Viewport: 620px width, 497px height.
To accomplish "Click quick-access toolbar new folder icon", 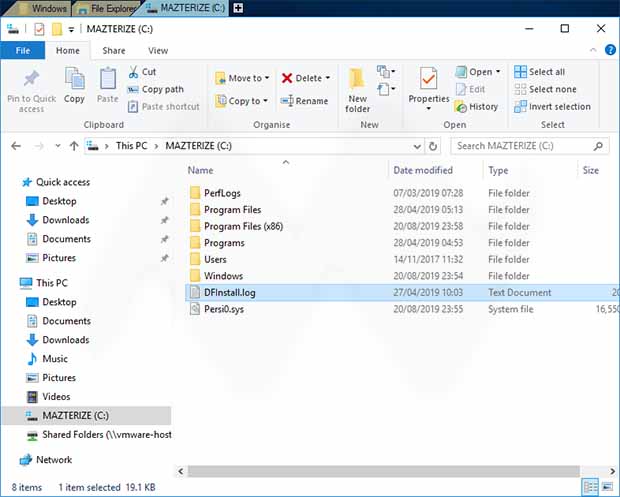I will coord(57,29).
